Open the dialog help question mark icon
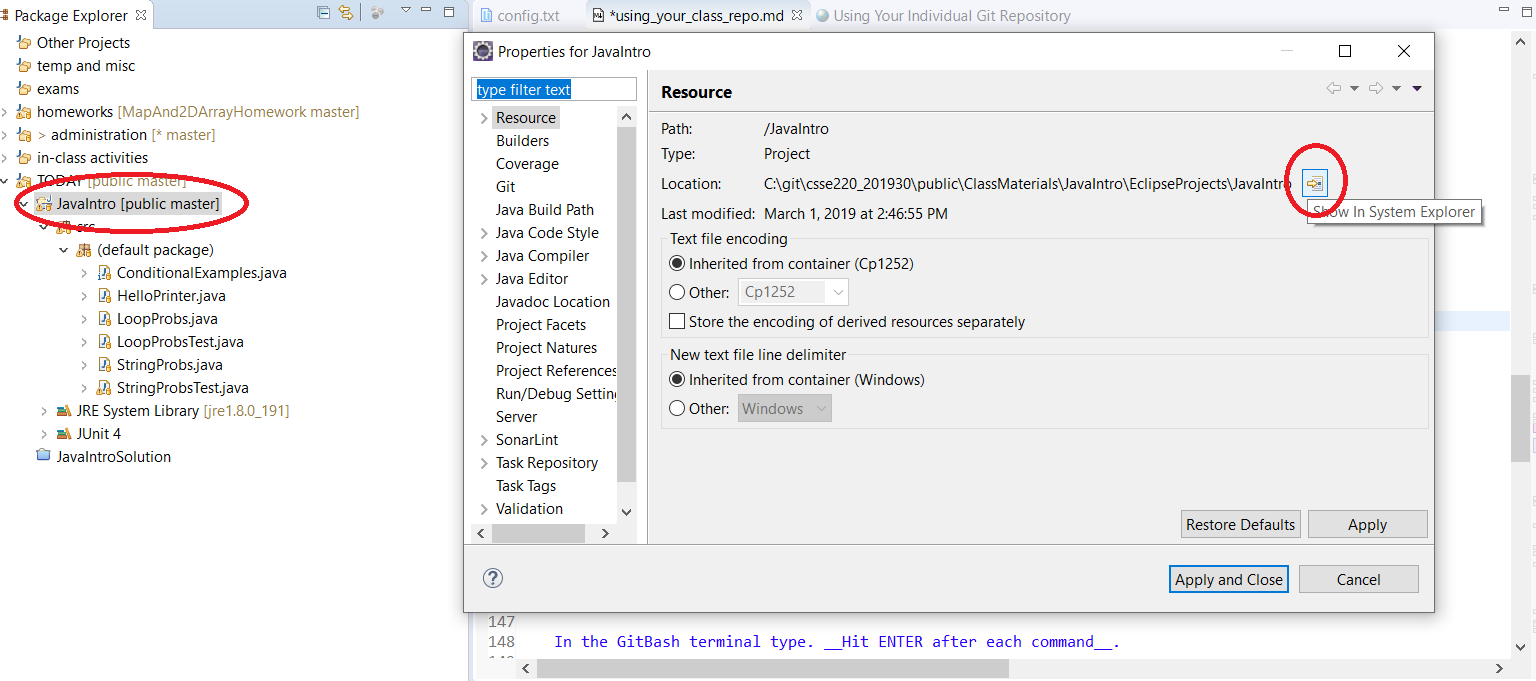1536x681 pixels. (x=492, y=578)
